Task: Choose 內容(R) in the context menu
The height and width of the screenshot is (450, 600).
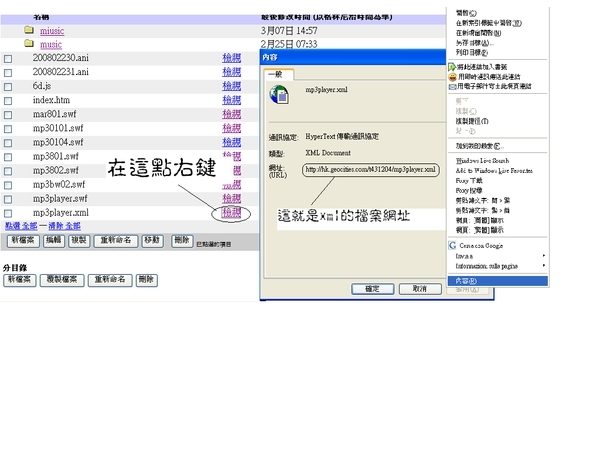Action: pyautogui.click(x=497, y=281)
